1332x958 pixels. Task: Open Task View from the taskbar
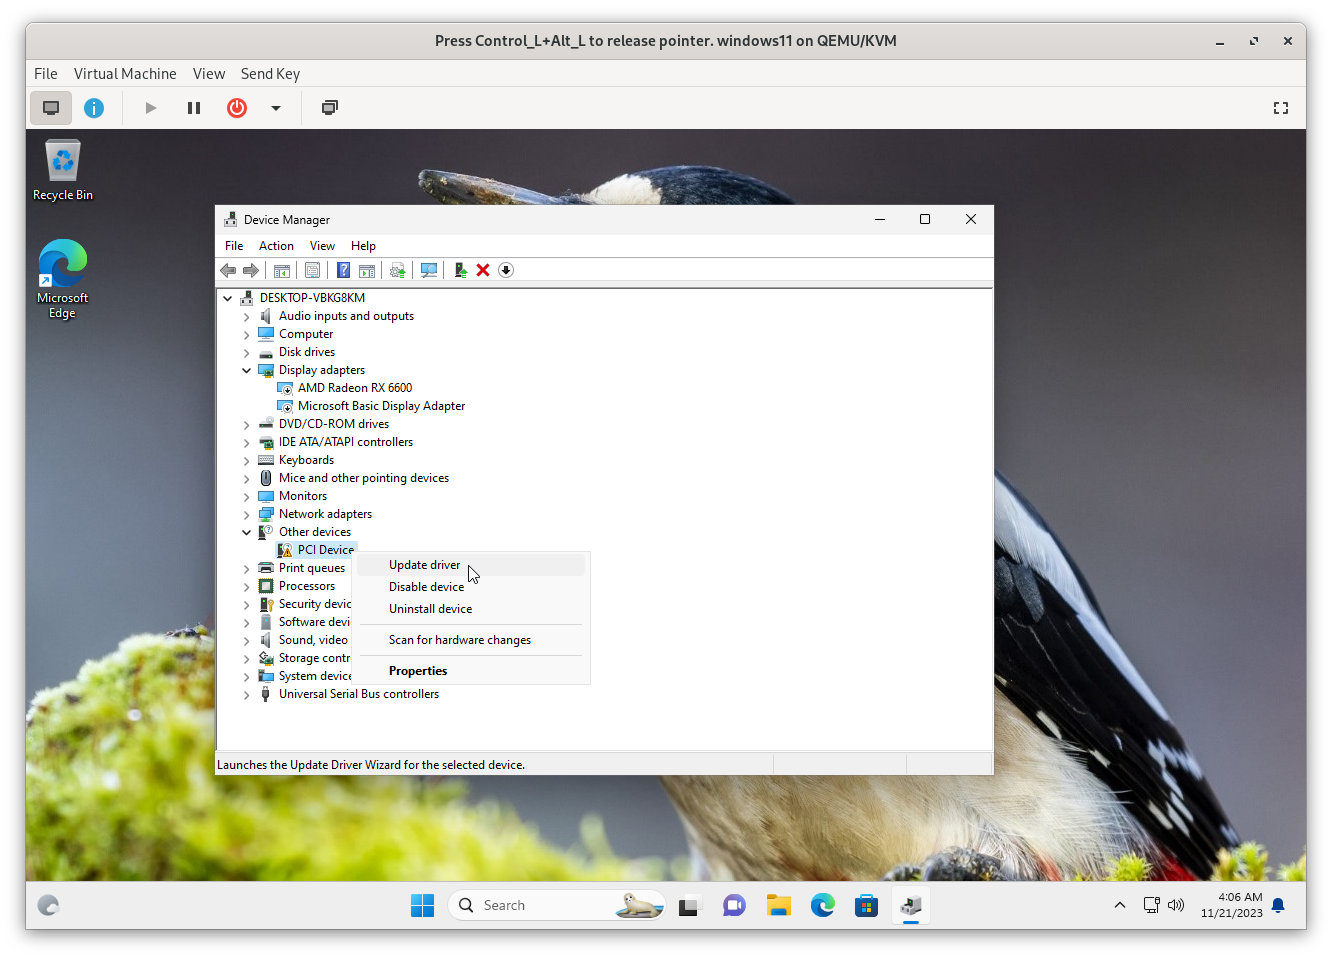tap(689, 906)
